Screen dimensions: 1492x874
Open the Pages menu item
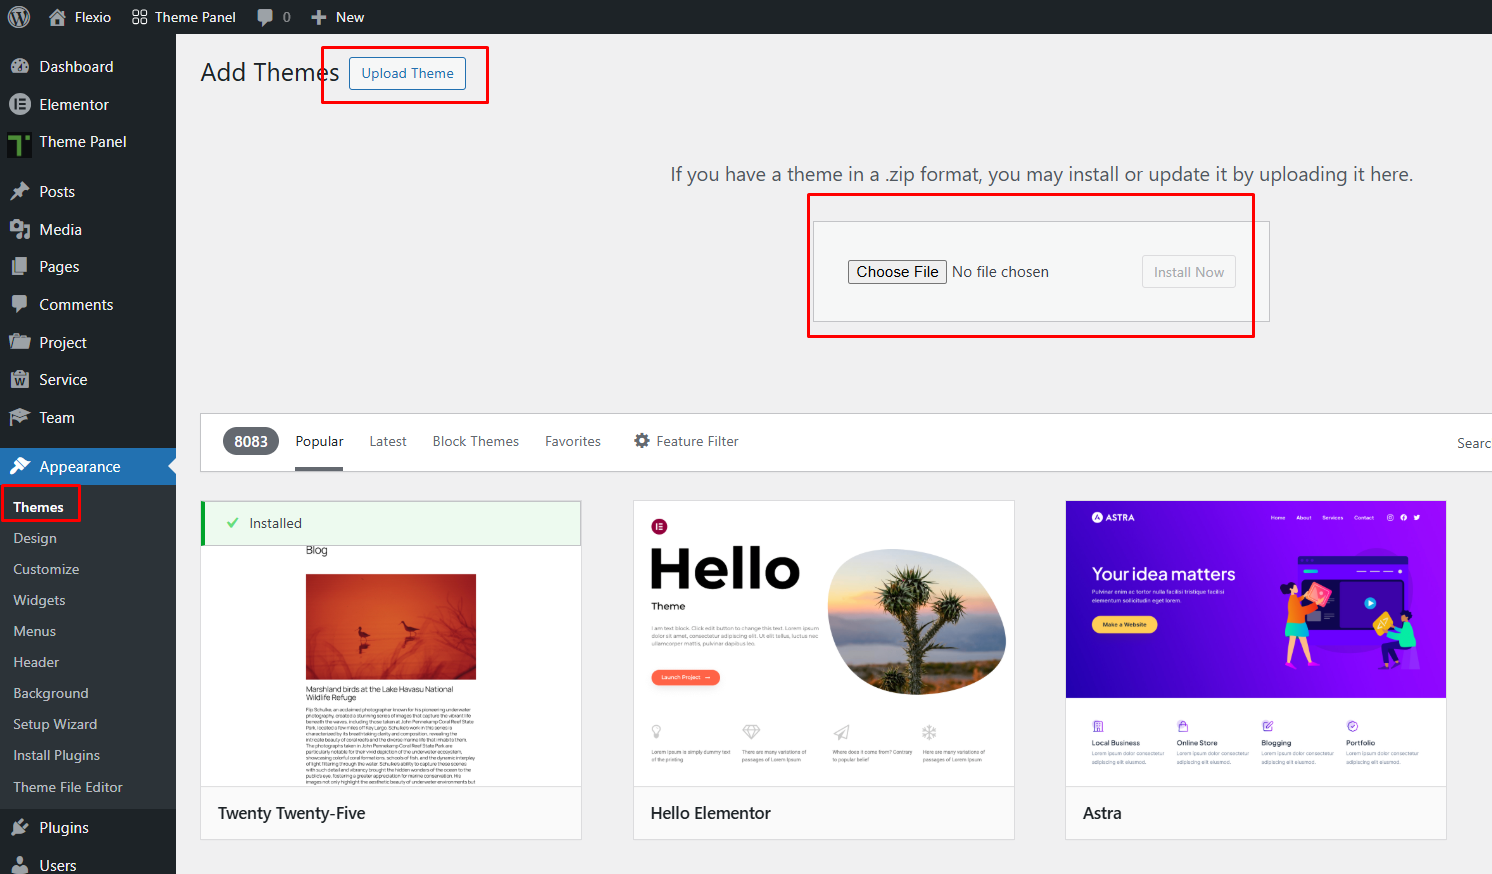click(x=59, y=267)
